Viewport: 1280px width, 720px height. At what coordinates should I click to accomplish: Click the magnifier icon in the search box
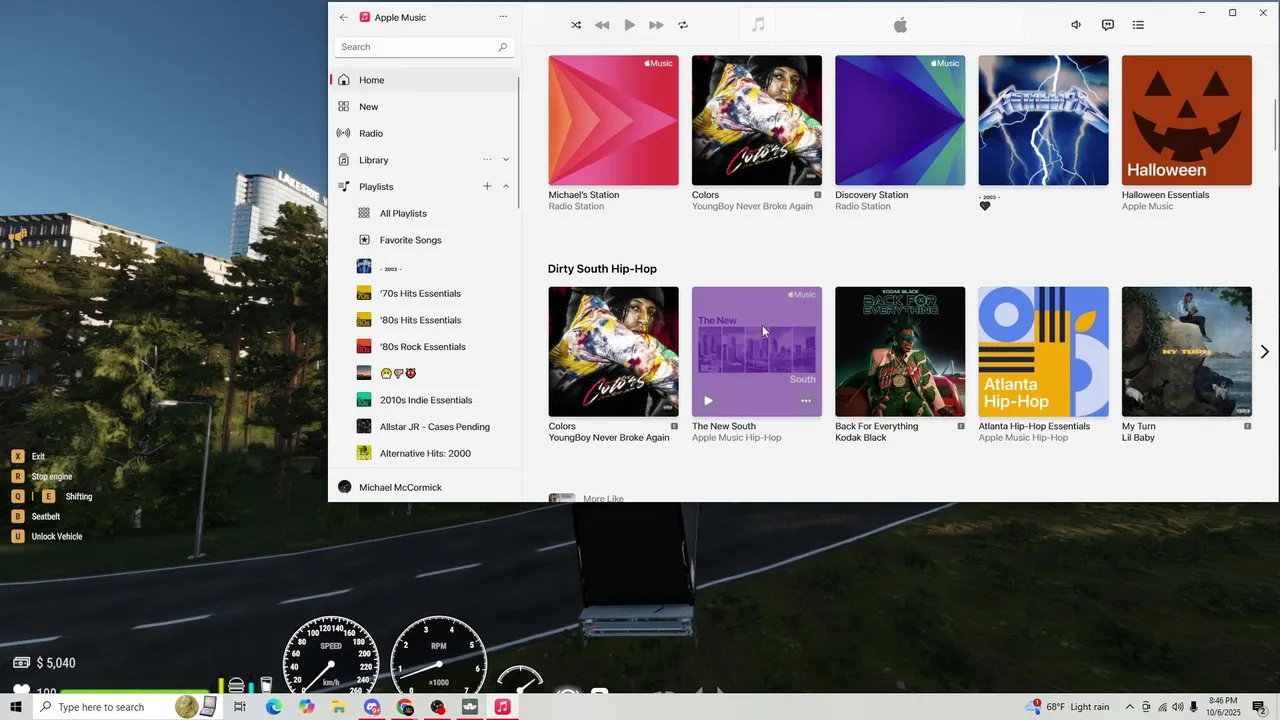(x=502, y=47)
